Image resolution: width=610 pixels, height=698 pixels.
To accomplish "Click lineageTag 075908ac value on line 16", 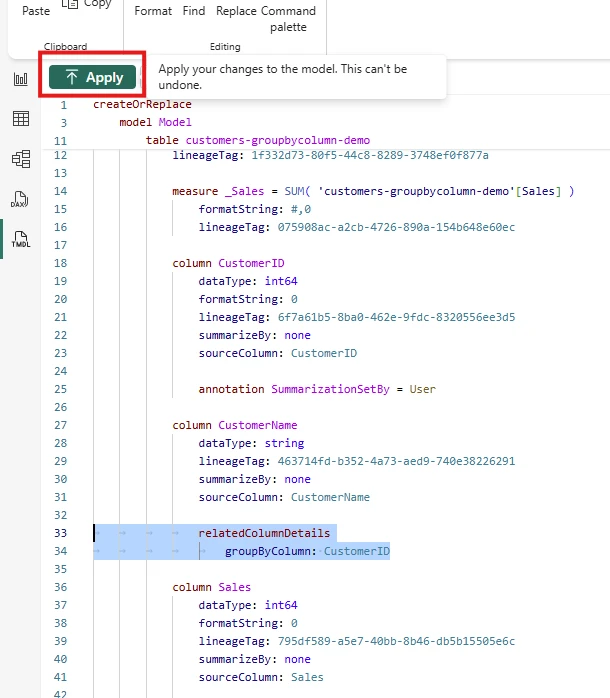I will 396,227.
